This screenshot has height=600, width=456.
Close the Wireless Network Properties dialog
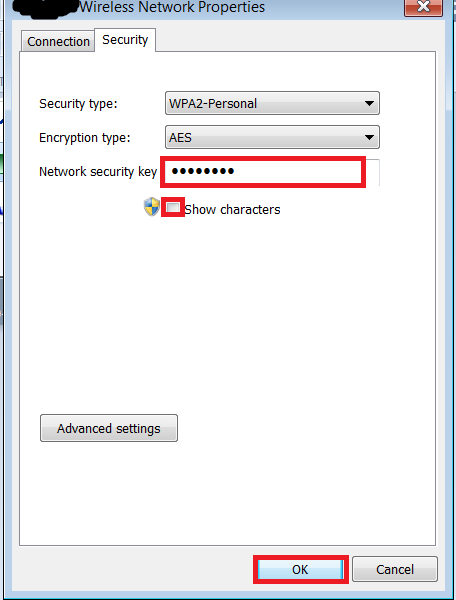(x=423, y=7)
